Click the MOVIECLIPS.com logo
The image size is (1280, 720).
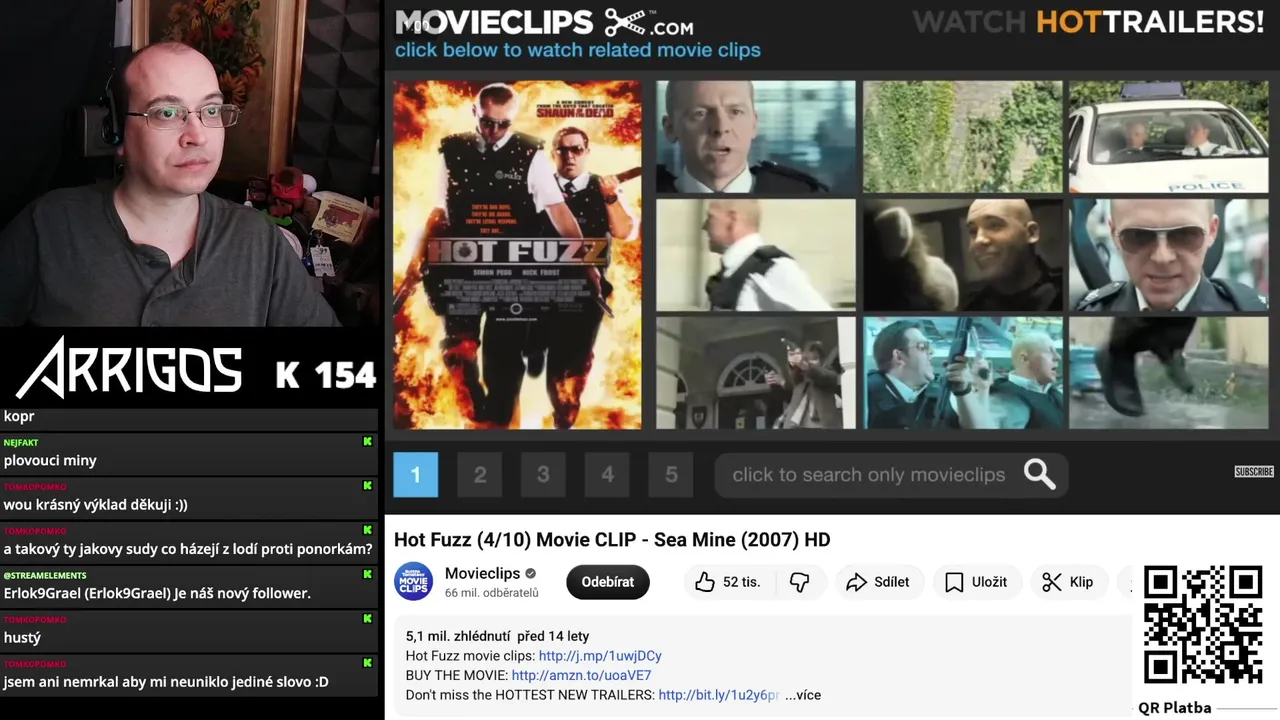point(545,22)
